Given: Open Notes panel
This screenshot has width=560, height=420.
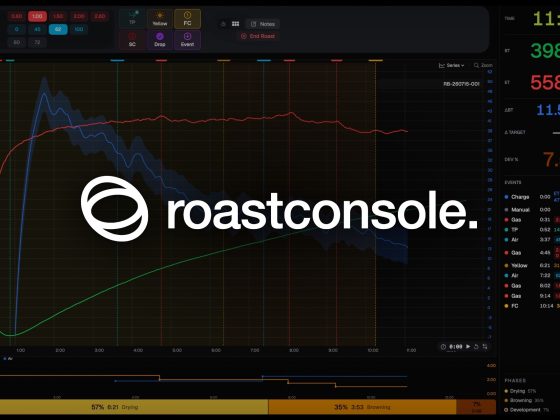Looking at the screenshot, I should pos(262,24).
